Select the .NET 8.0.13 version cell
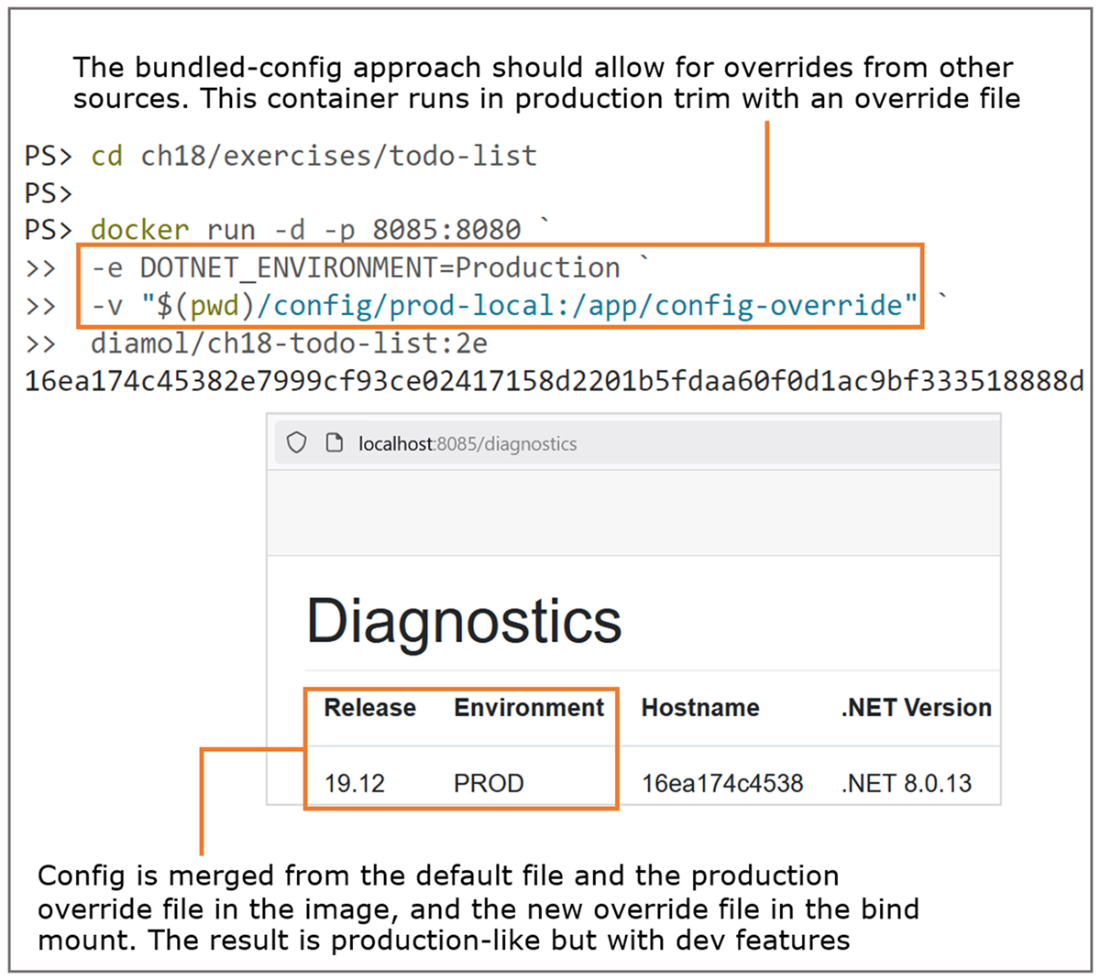This screenshot has width=1100, height=979. pyautogui.click(x=906, y=783)
